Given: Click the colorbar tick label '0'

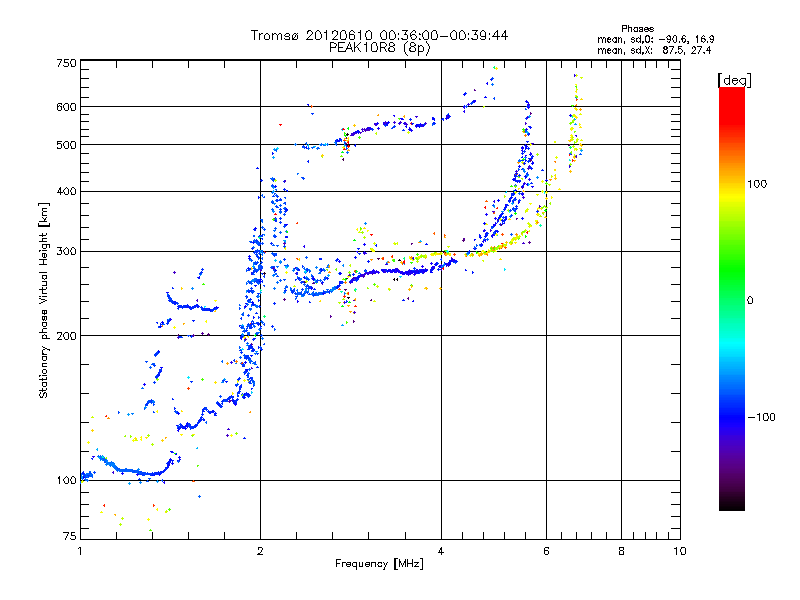Looking at the screenshot, I should (750, 301).
